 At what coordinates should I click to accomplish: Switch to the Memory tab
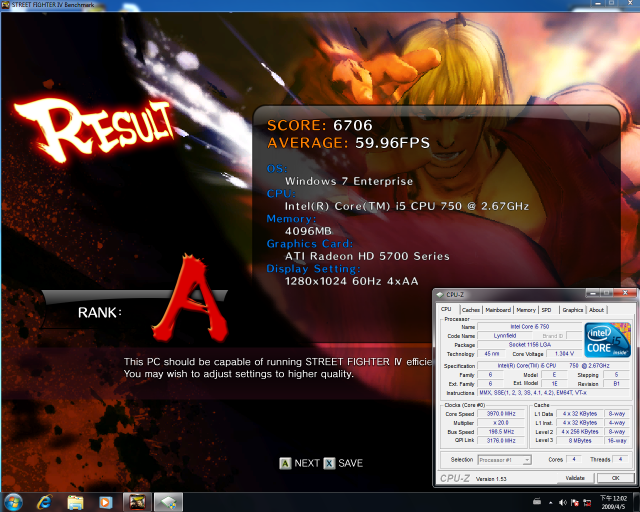coord(526,310)
